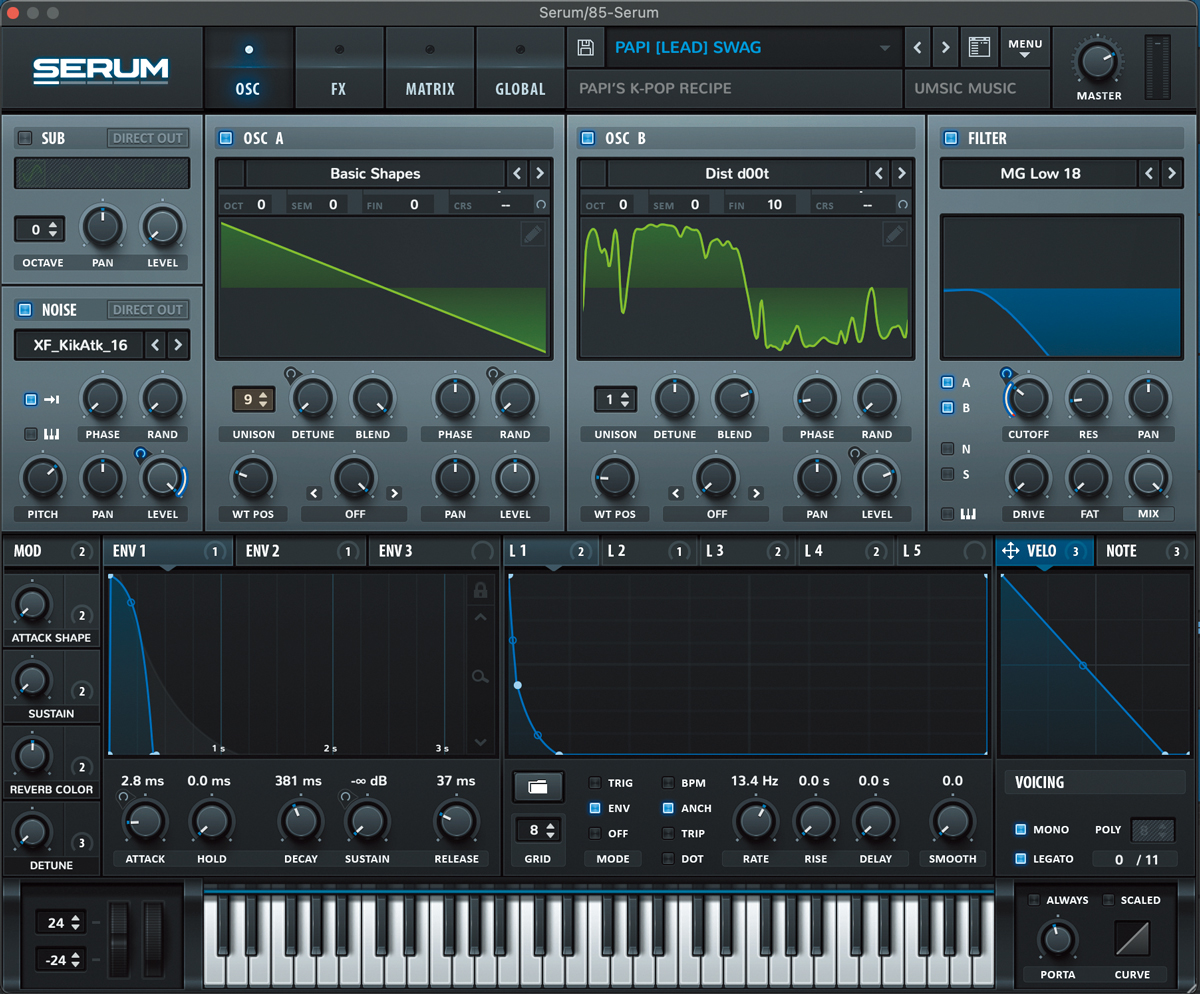Disable the NOISE oscillator

[x=25, y=310]
